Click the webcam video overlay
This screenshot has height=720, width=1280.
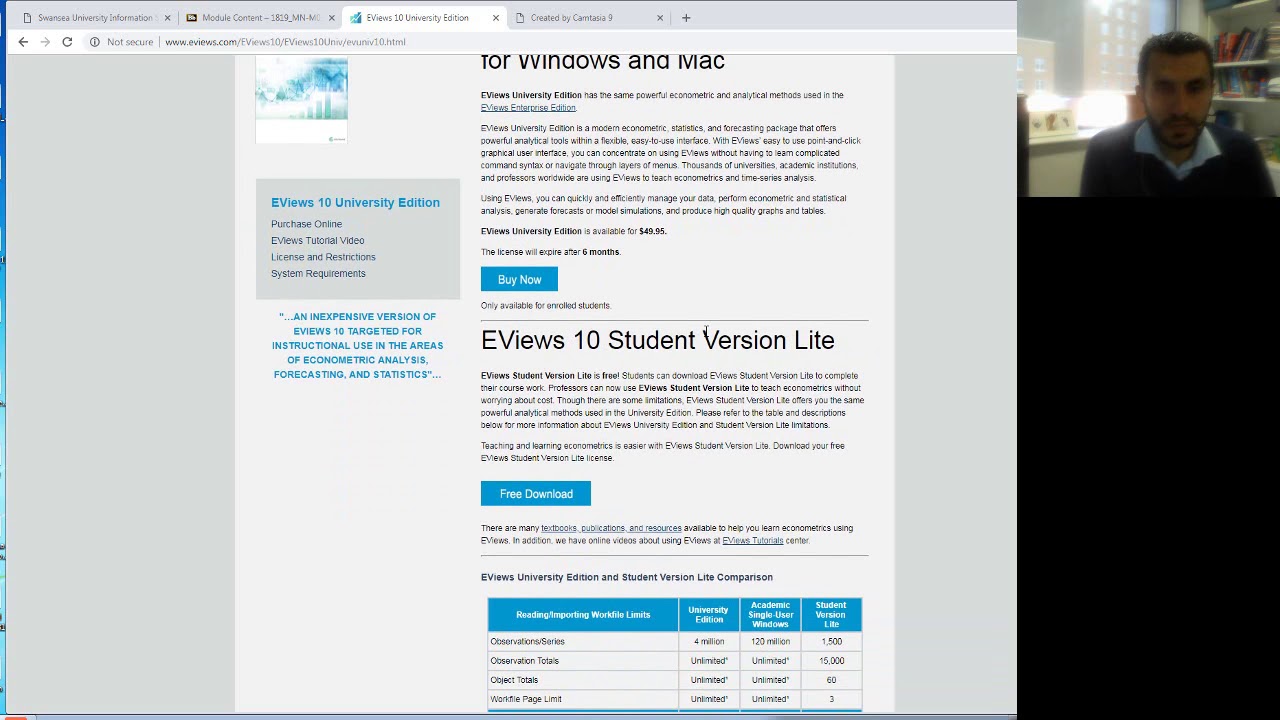[x=1148, y=98]
